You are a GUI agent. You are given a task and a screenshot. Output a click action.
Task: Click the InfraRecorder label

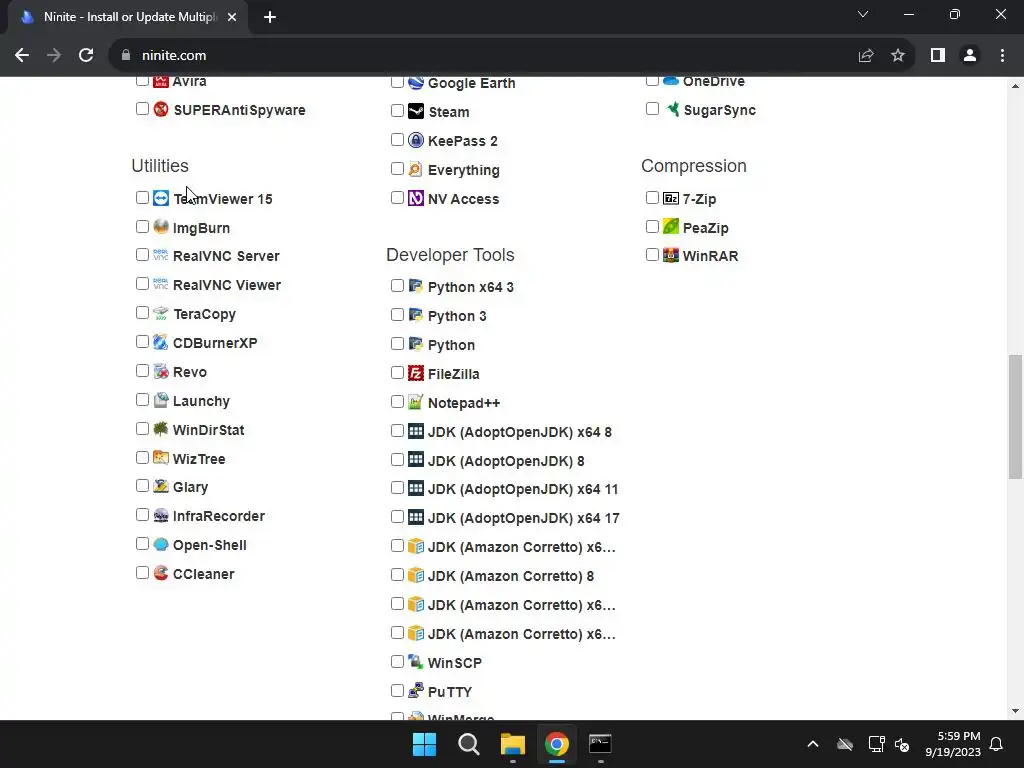tap(219, 516)
